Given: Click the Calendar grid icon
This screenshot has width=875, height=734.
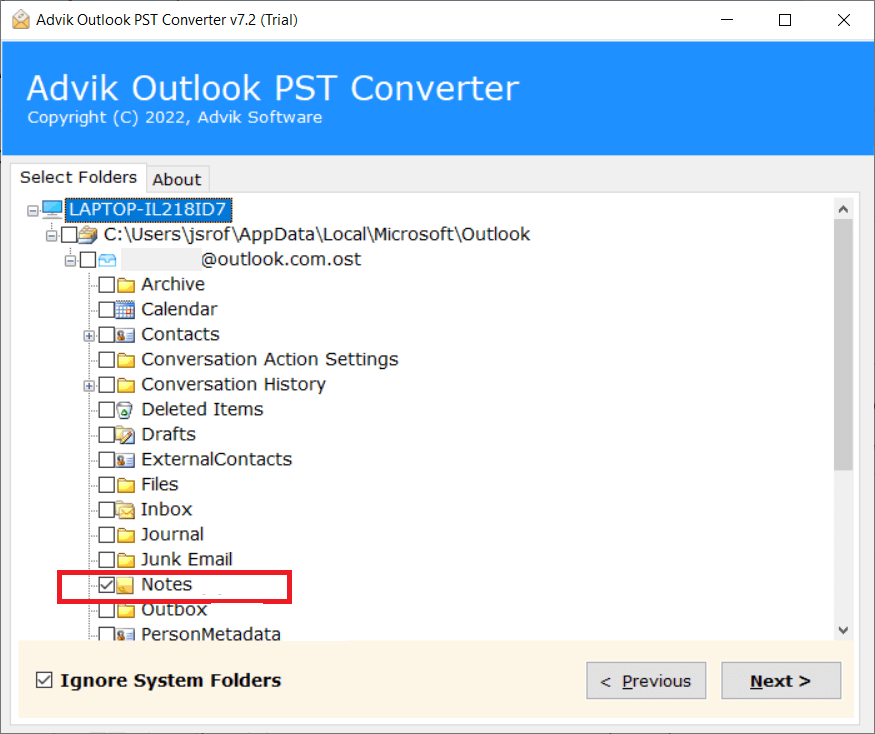Looking at the screenshot, I should [126, 310].
